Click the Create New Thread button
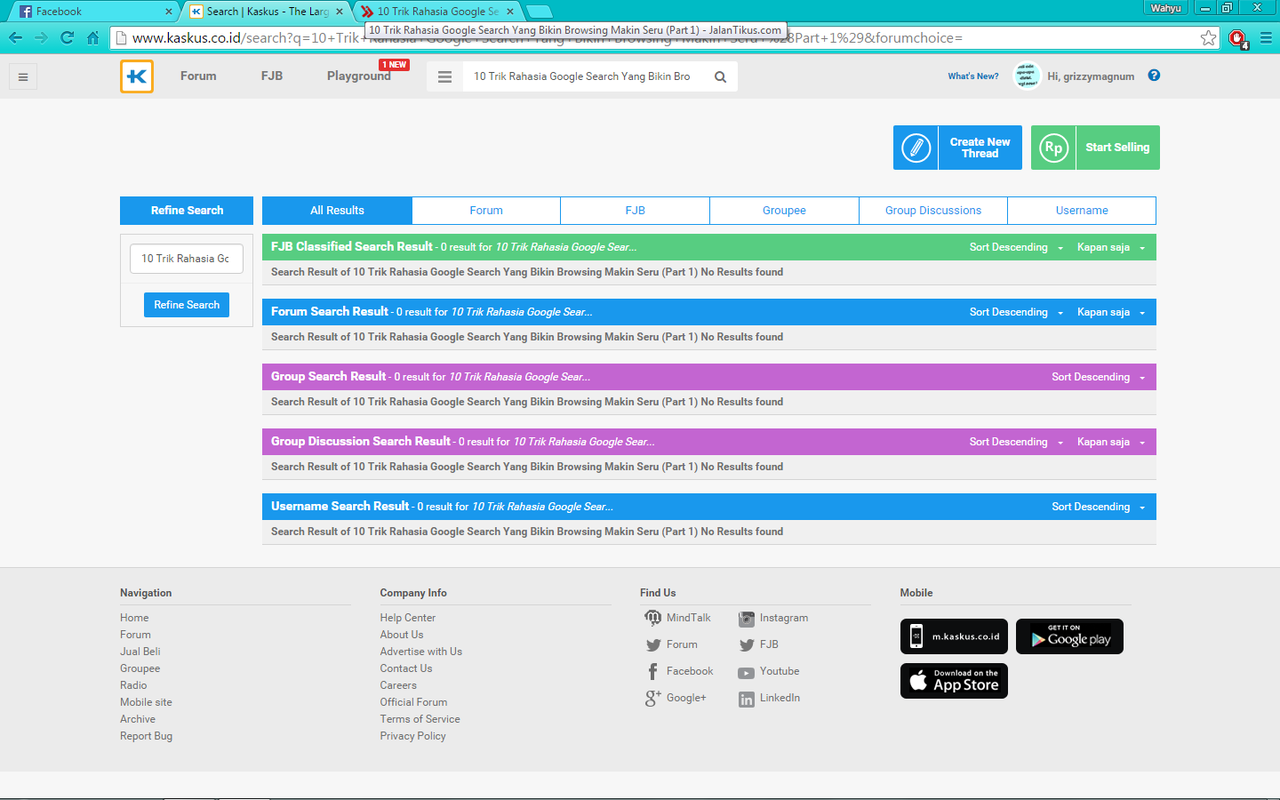Viewport: 1280px width, 800px height. (x=957, y=148)
